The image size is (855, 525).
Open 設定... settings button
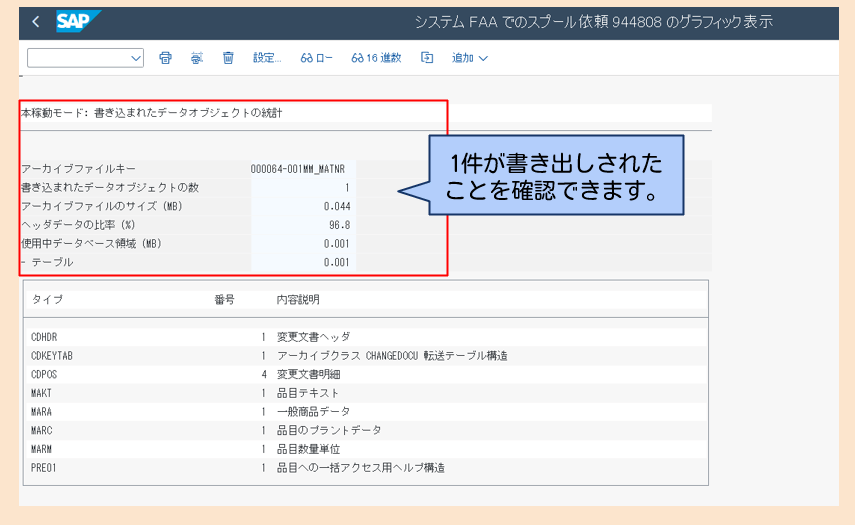point(267,58)
